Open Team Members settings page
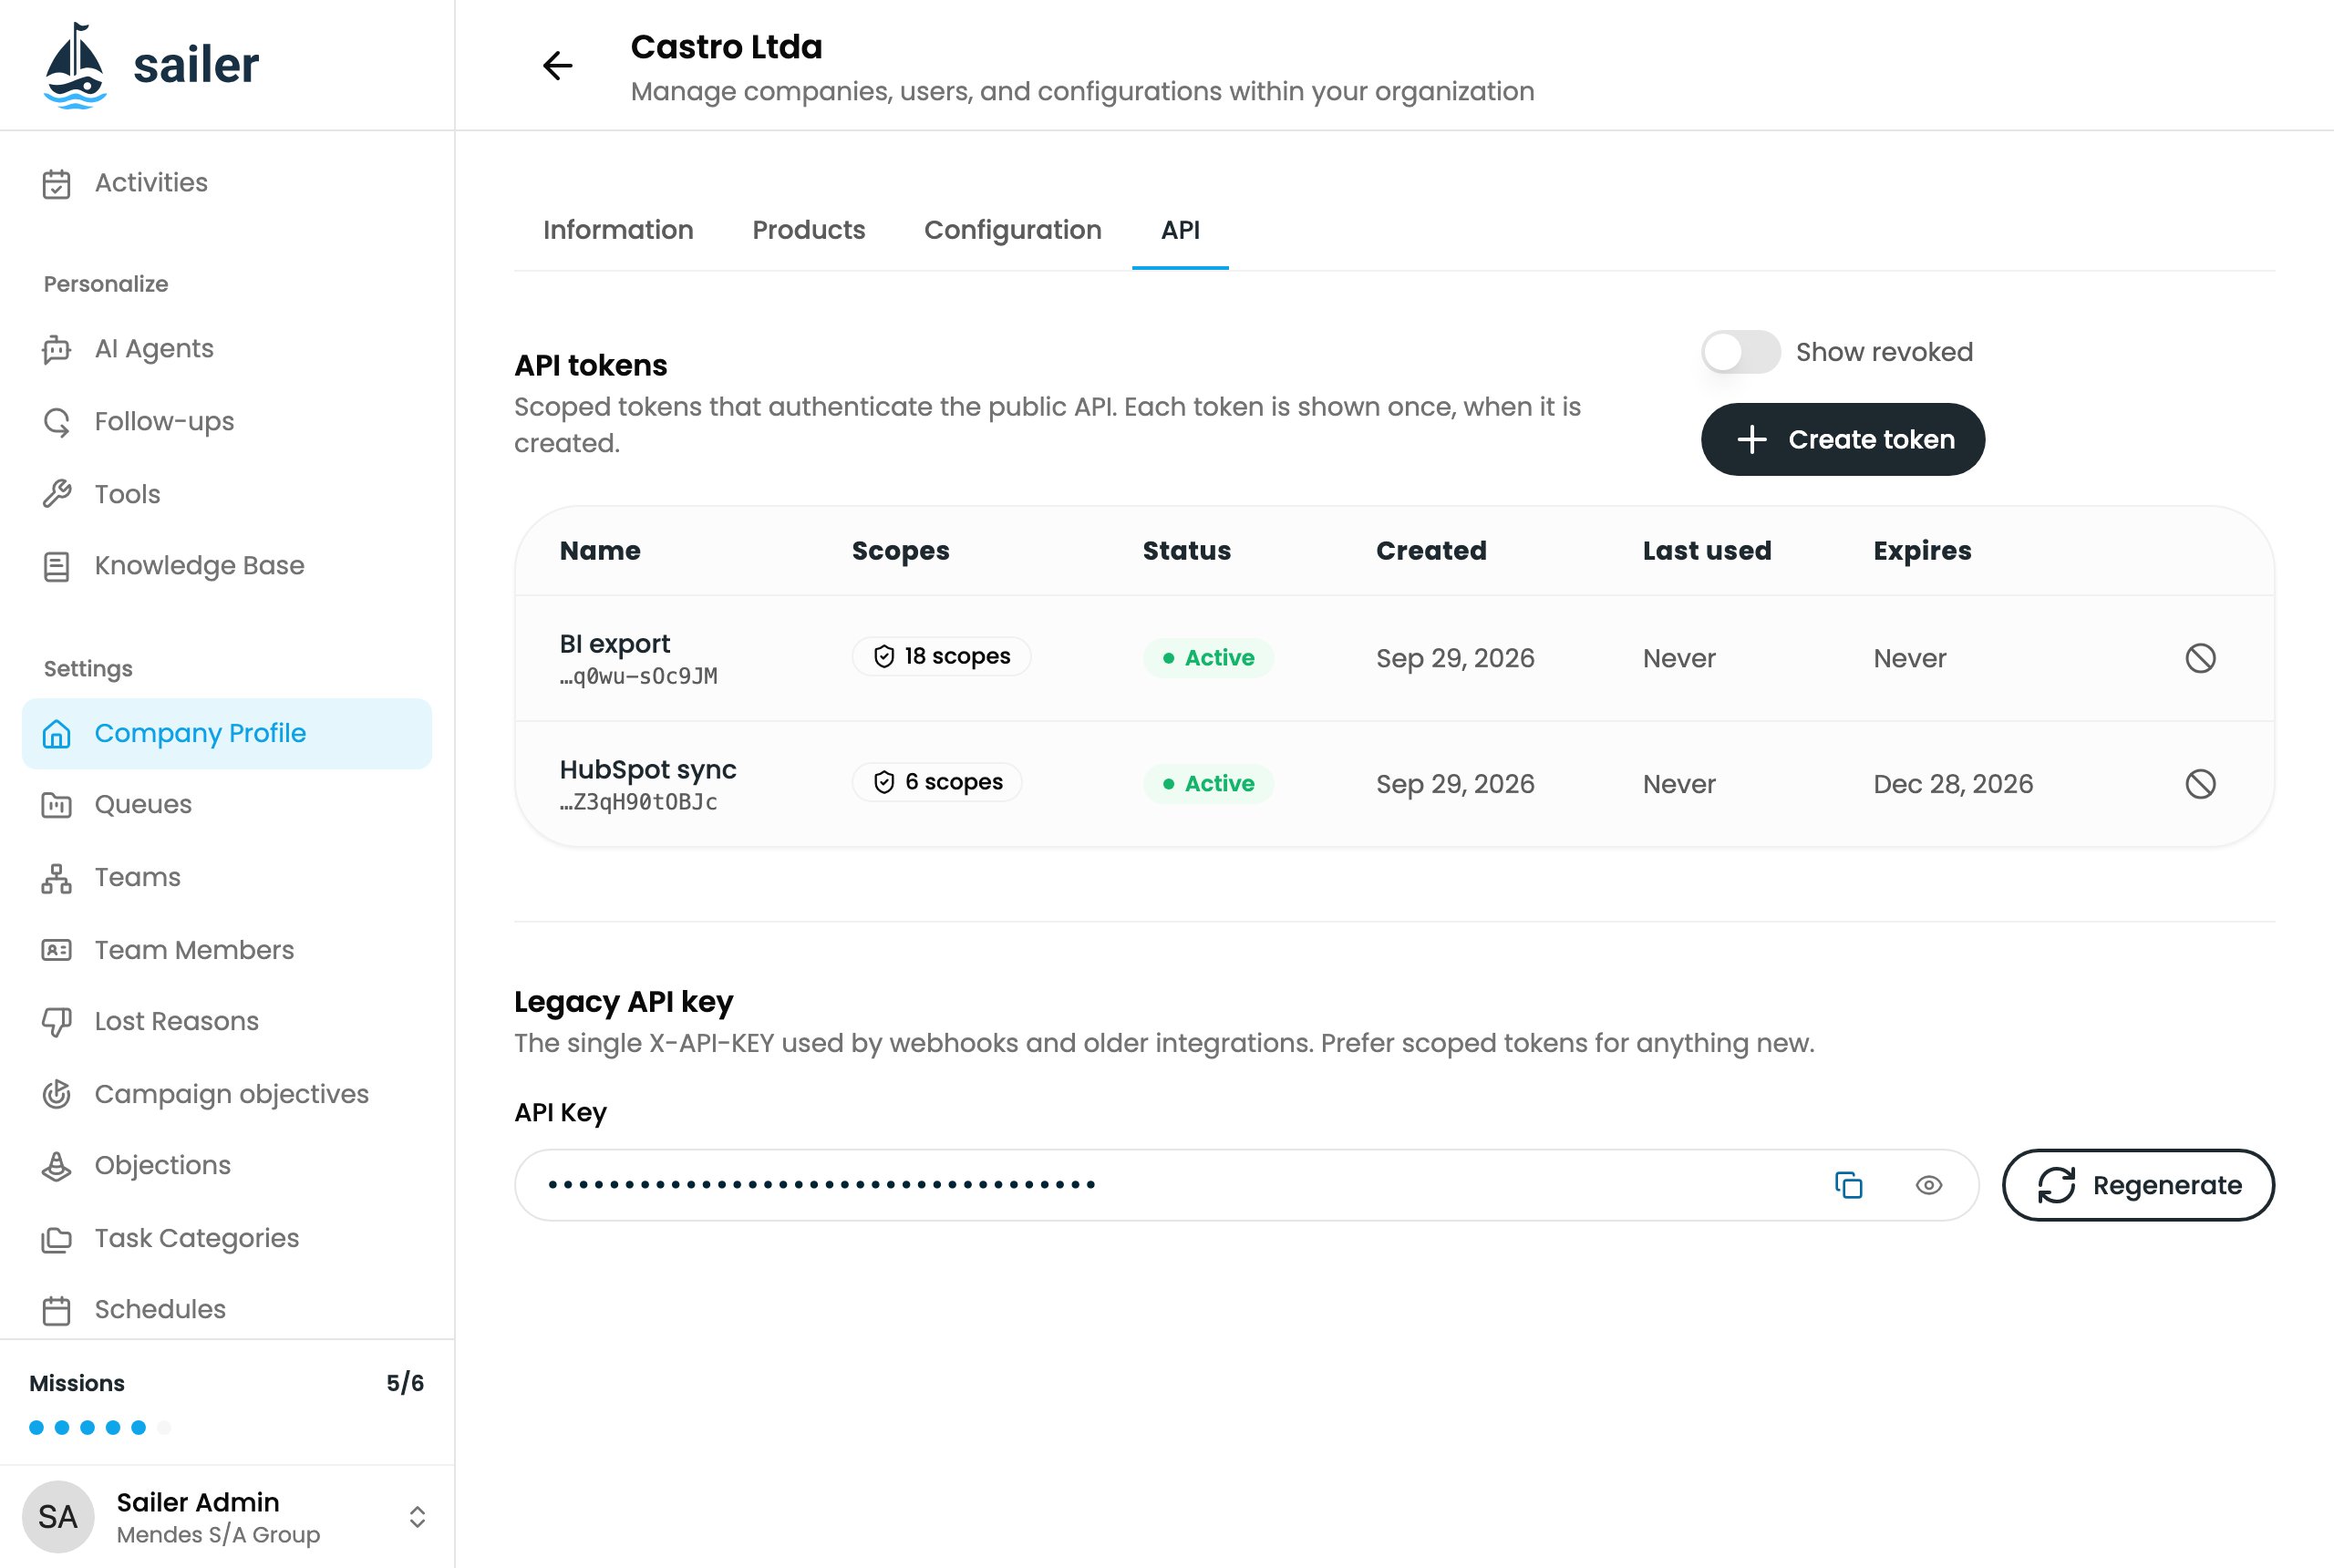Screen dimensions: 2334x1568 tap(226, 950)
